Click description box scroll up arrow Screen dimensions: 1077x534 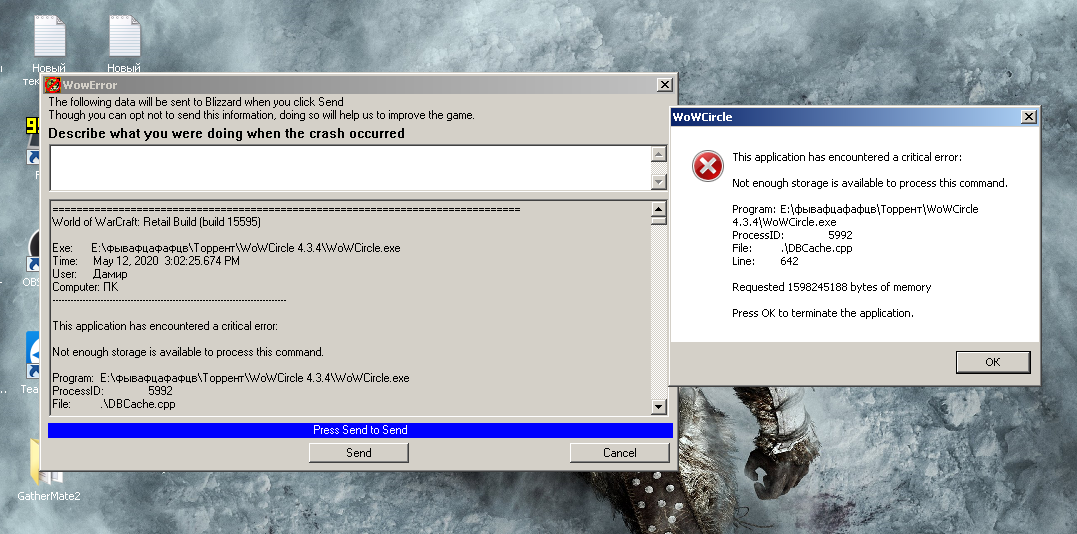(658, 154)
